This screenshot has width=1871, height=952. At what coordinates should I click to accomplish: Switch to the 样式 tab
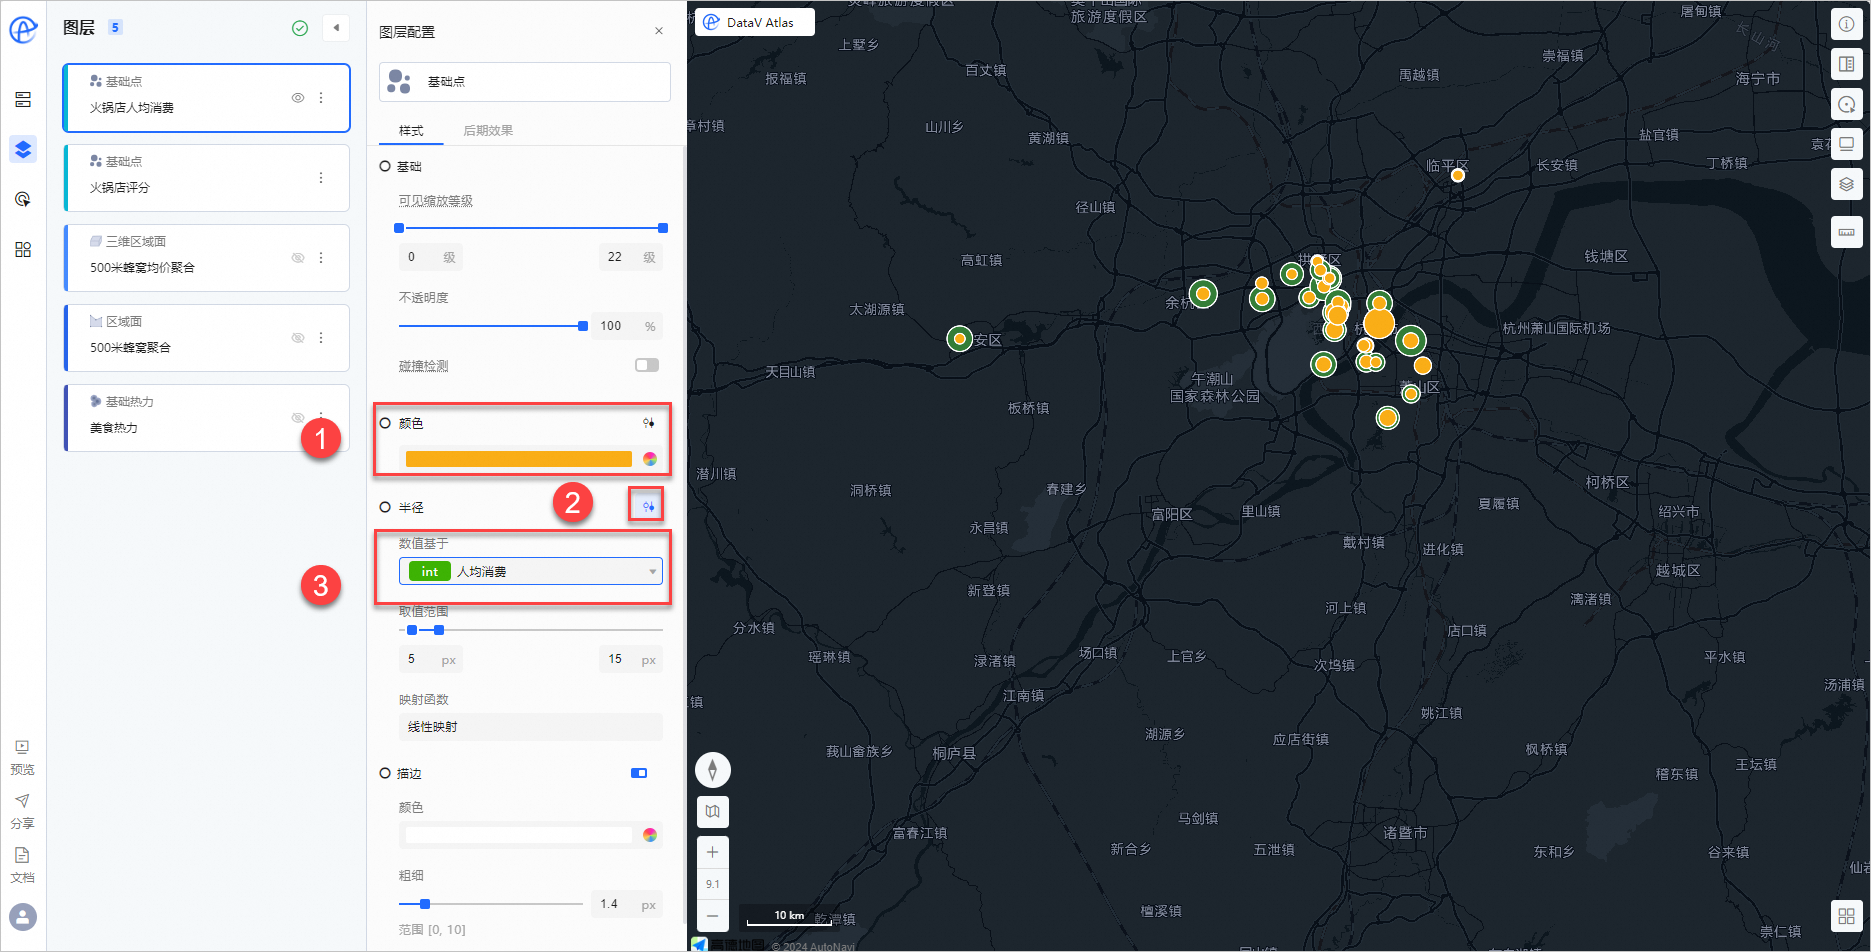[x=411, y=131]
